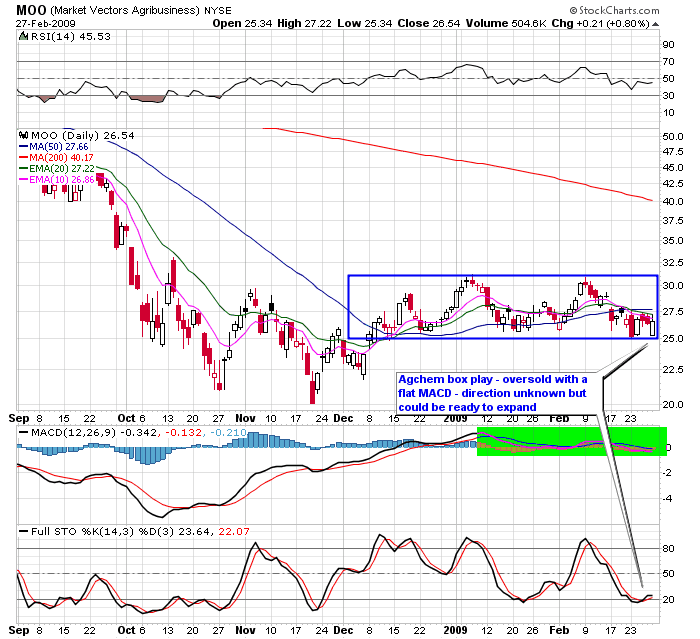Click the 2009 label on bottom date axis
This screenshot has width=700, height=639.
455,630
